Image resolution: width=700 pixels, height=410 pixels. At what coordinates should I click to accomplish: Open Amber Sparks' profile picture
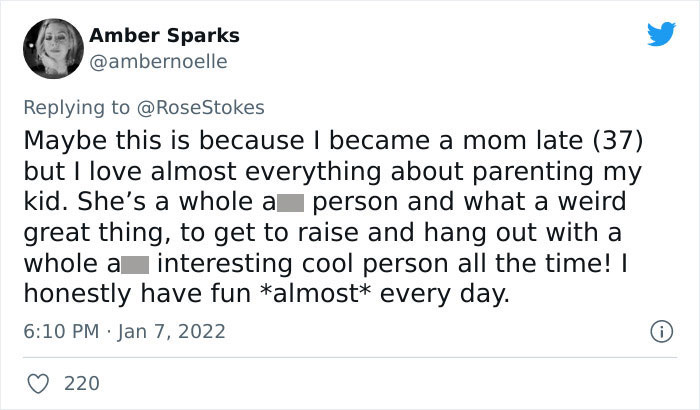(53, 48)
